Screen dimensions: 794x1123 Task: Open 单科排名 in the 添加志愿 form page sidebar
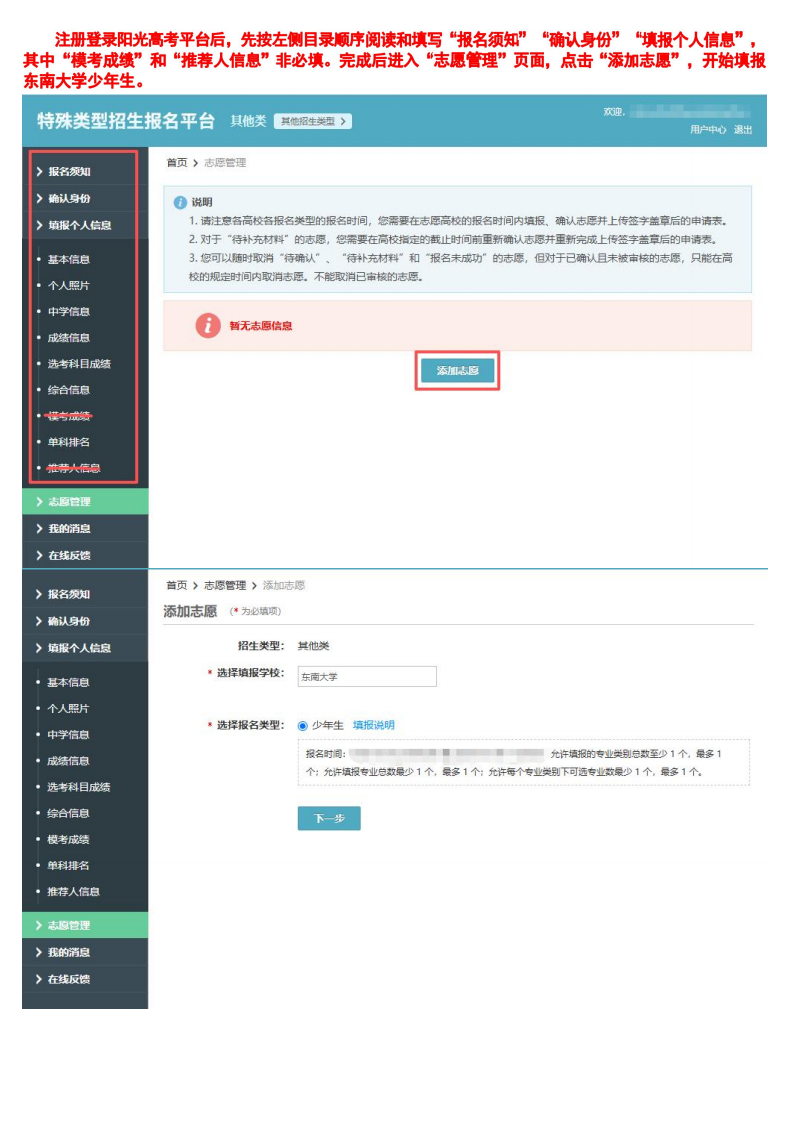[x=69, y=865]
